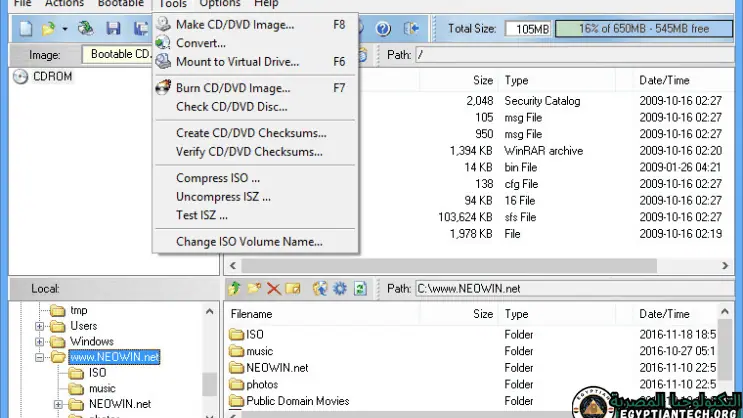Click the Total Size 105MB field
The height and width of the screenshot is (418, 743).
click(x=528, y=29)
